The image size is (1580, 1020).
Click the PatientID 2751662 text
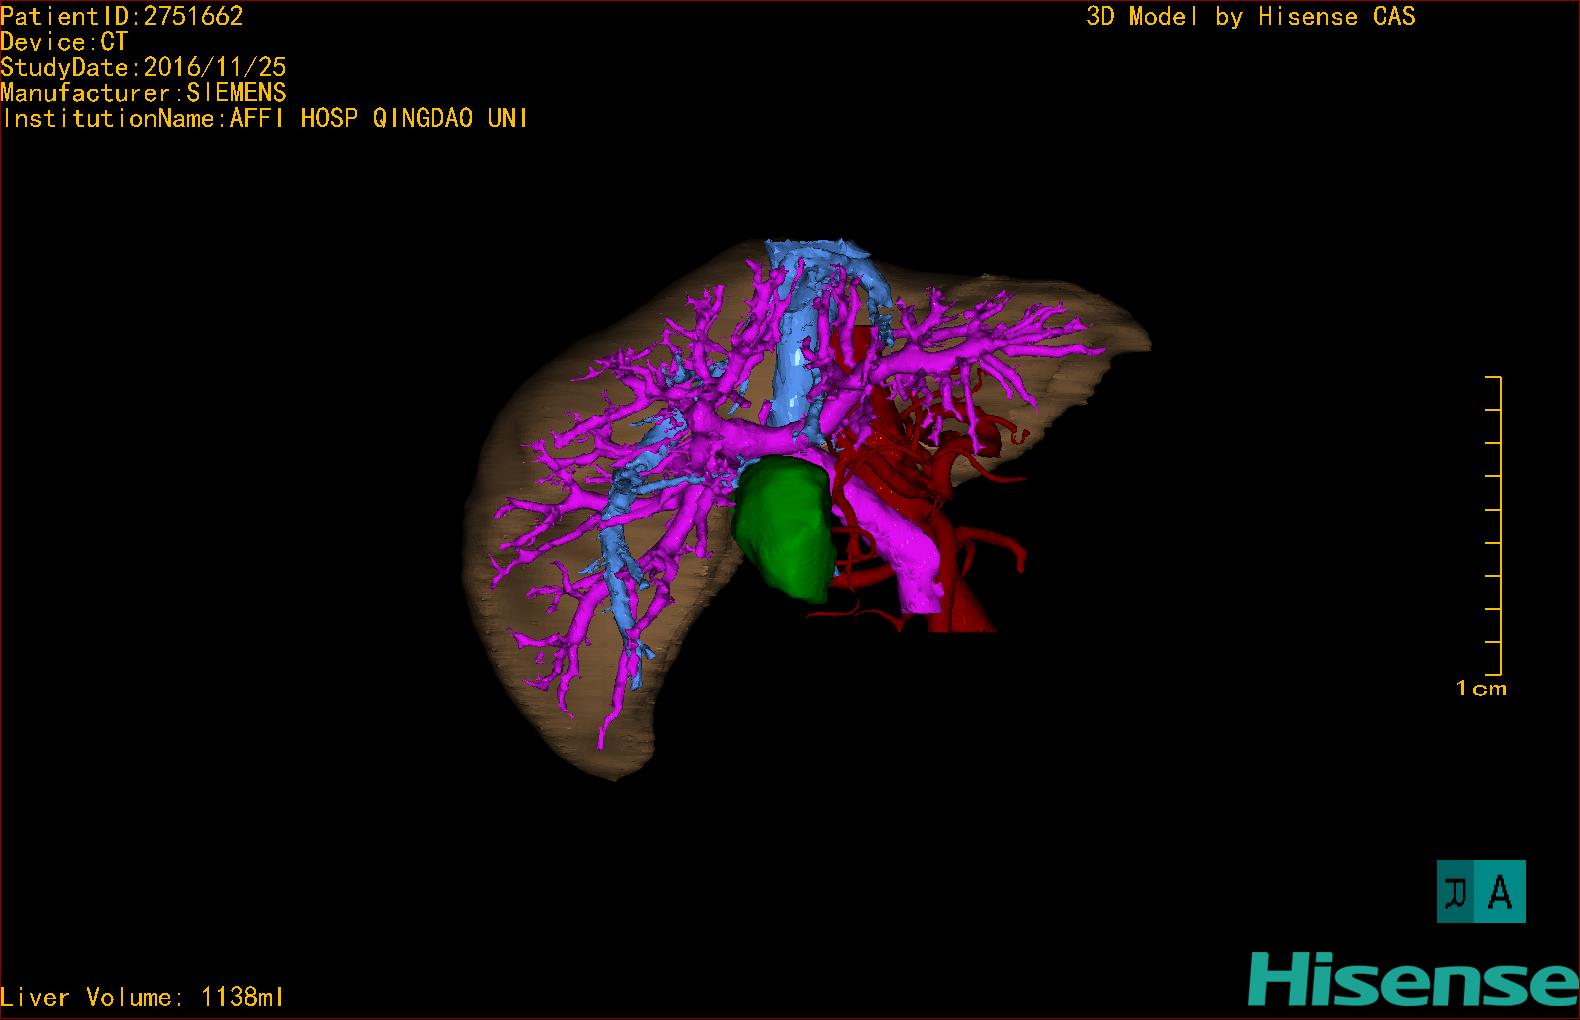click(122, 16)
